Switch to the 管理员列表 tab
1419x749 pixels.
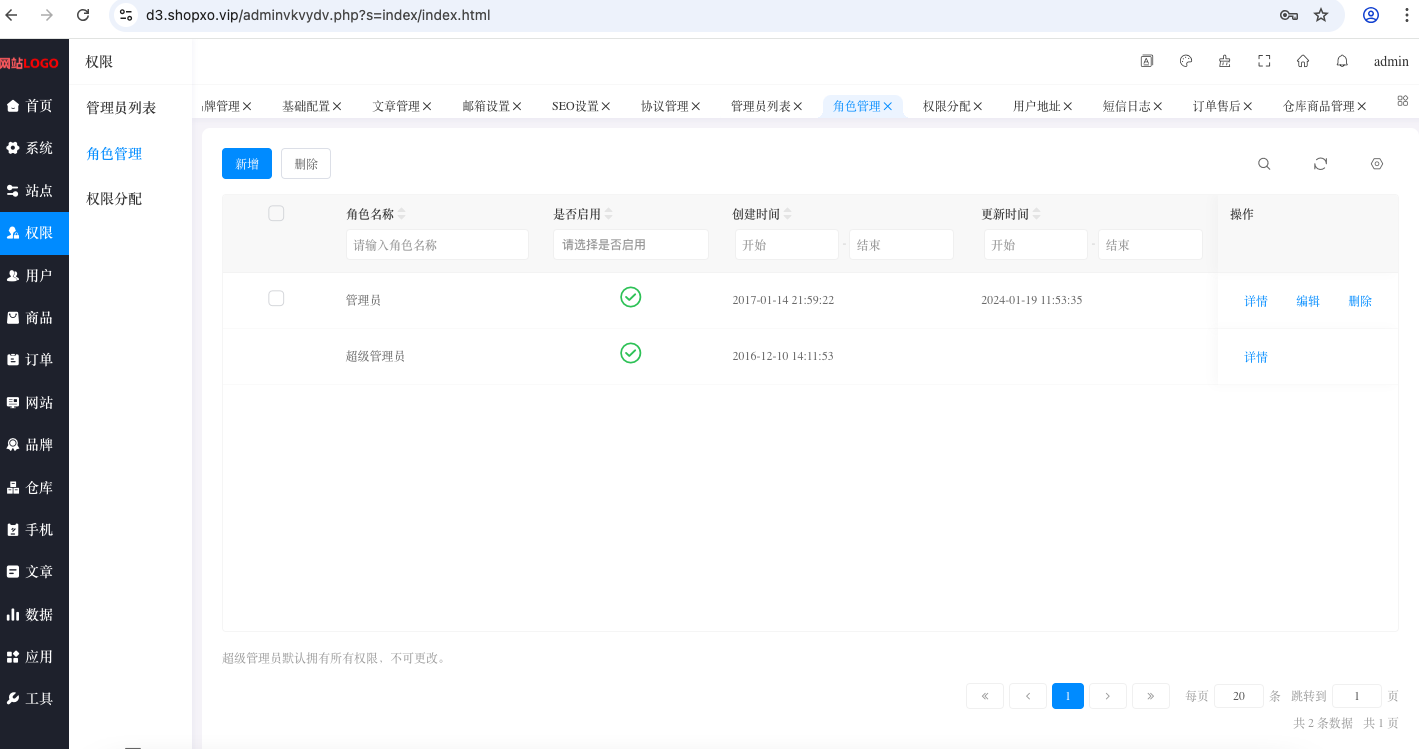(761, 106)
